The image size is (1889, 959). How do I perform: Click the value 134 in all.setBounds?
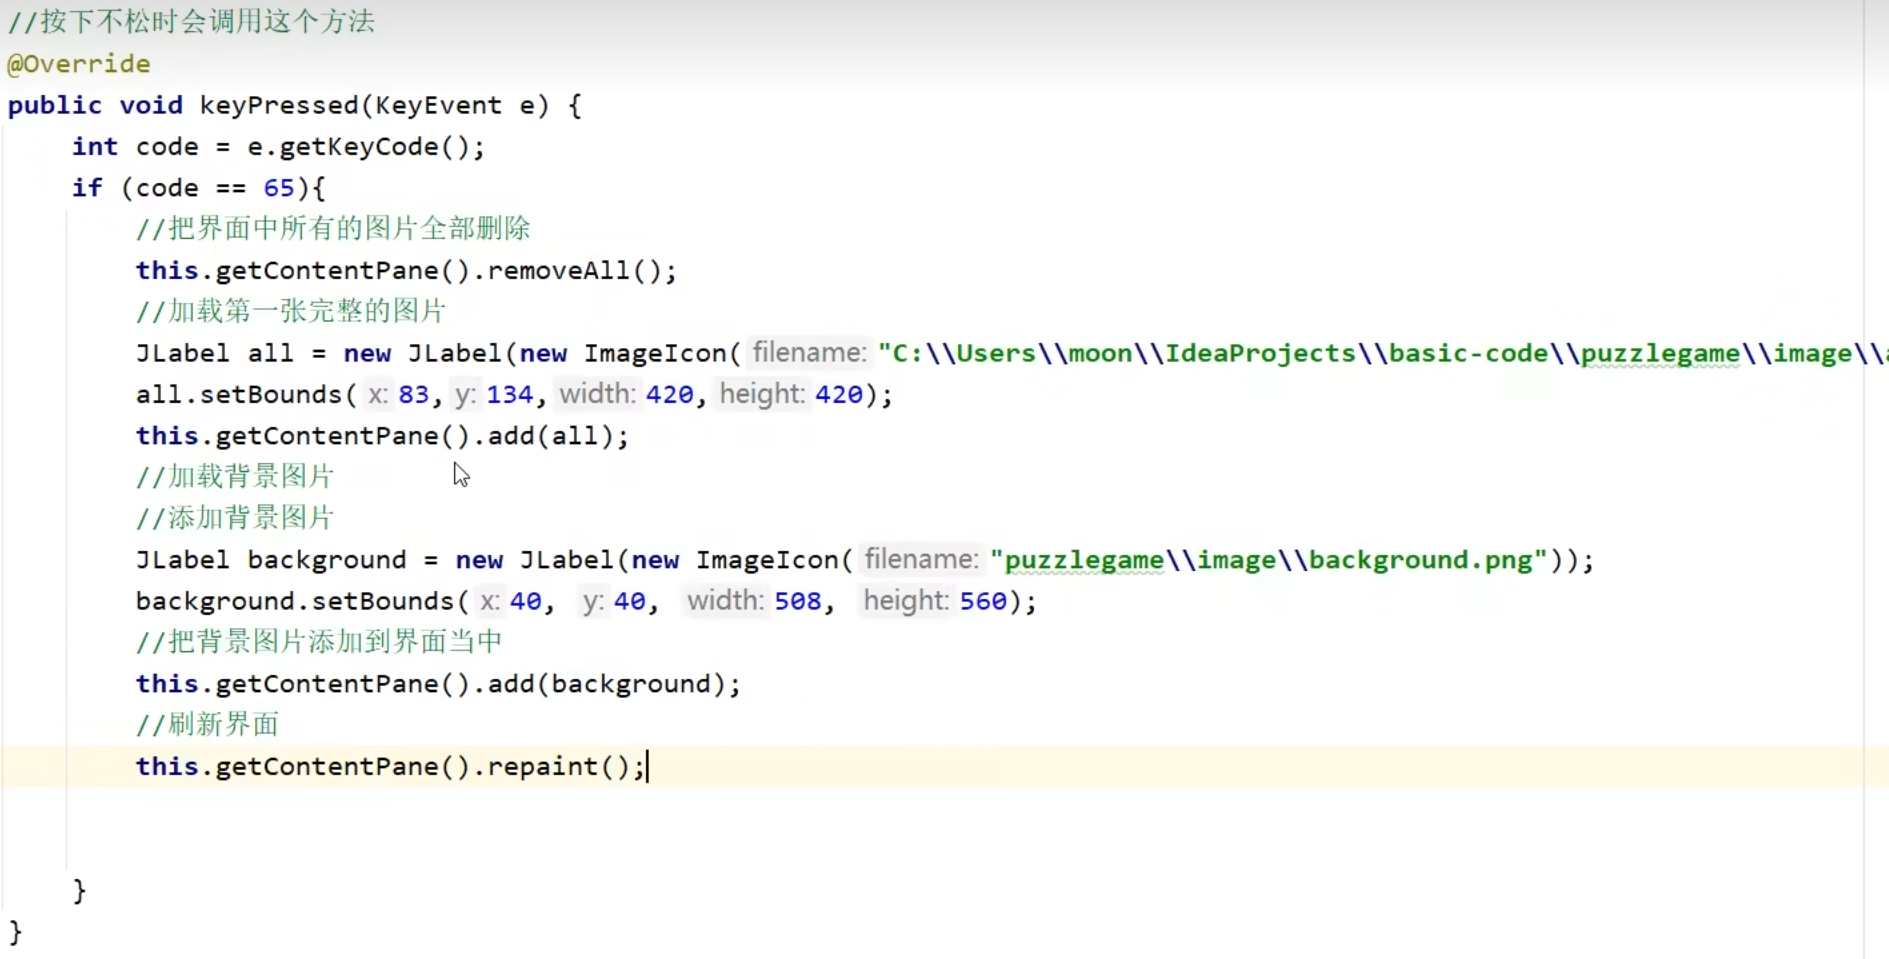(x=509, y=395)
